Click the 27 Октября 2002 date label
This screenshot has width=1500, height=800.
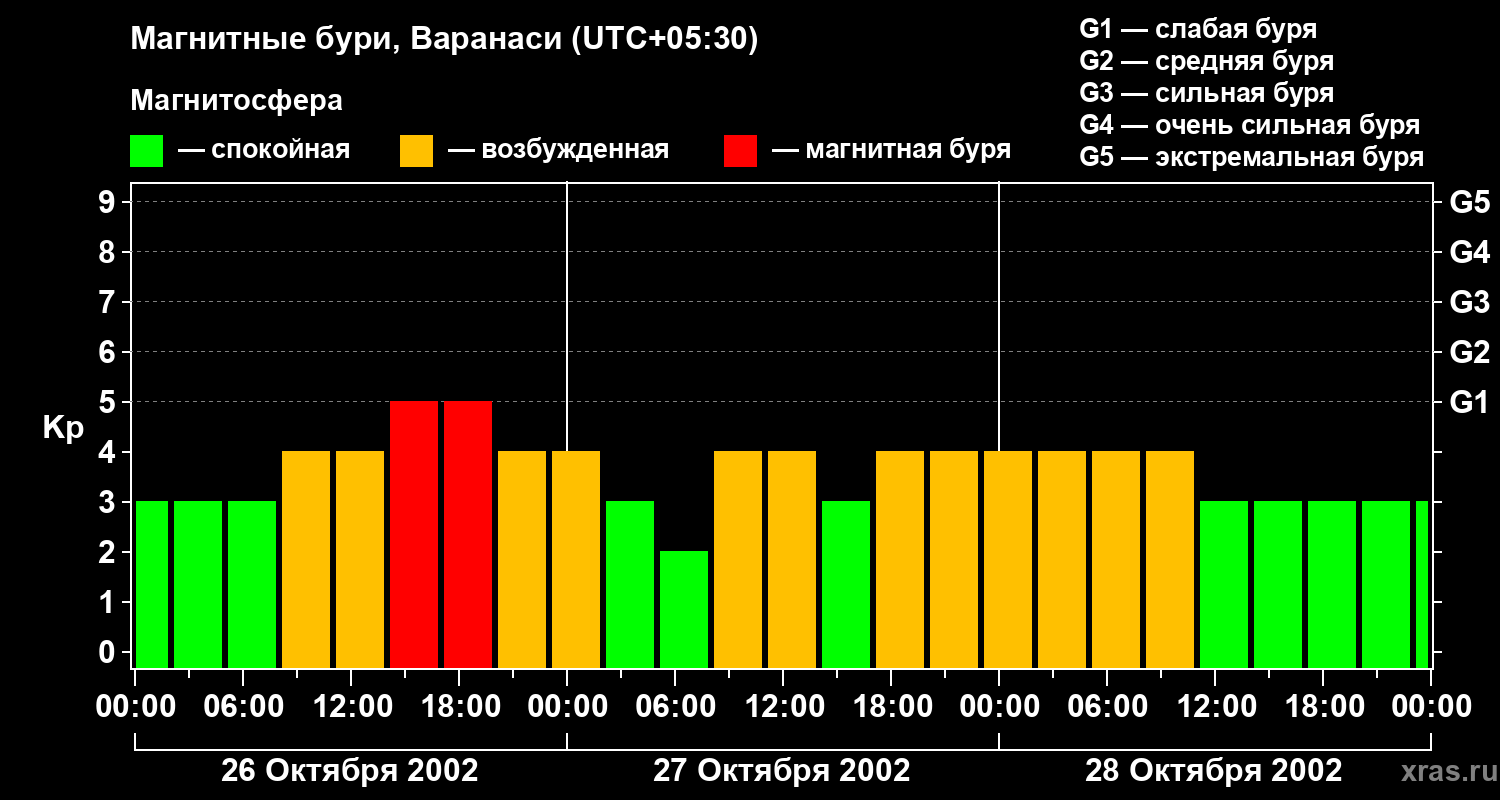782,771
